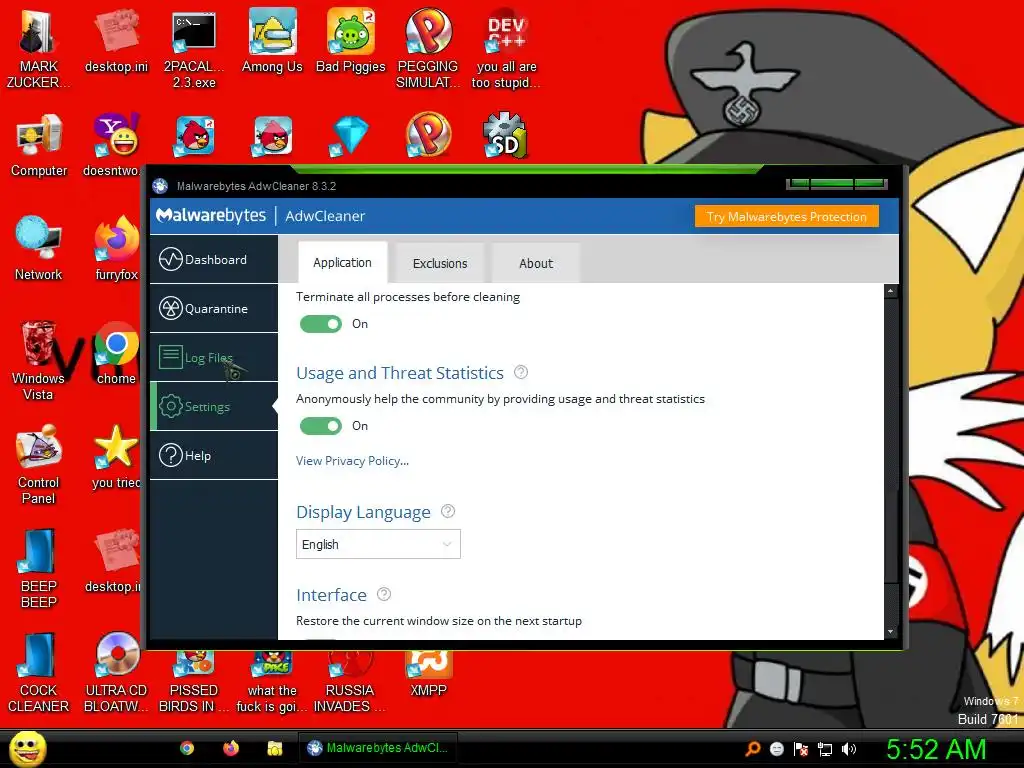1024x768 pixels.
Task: Toggle Usage and Threat Statistics switch
Action: 321,426
